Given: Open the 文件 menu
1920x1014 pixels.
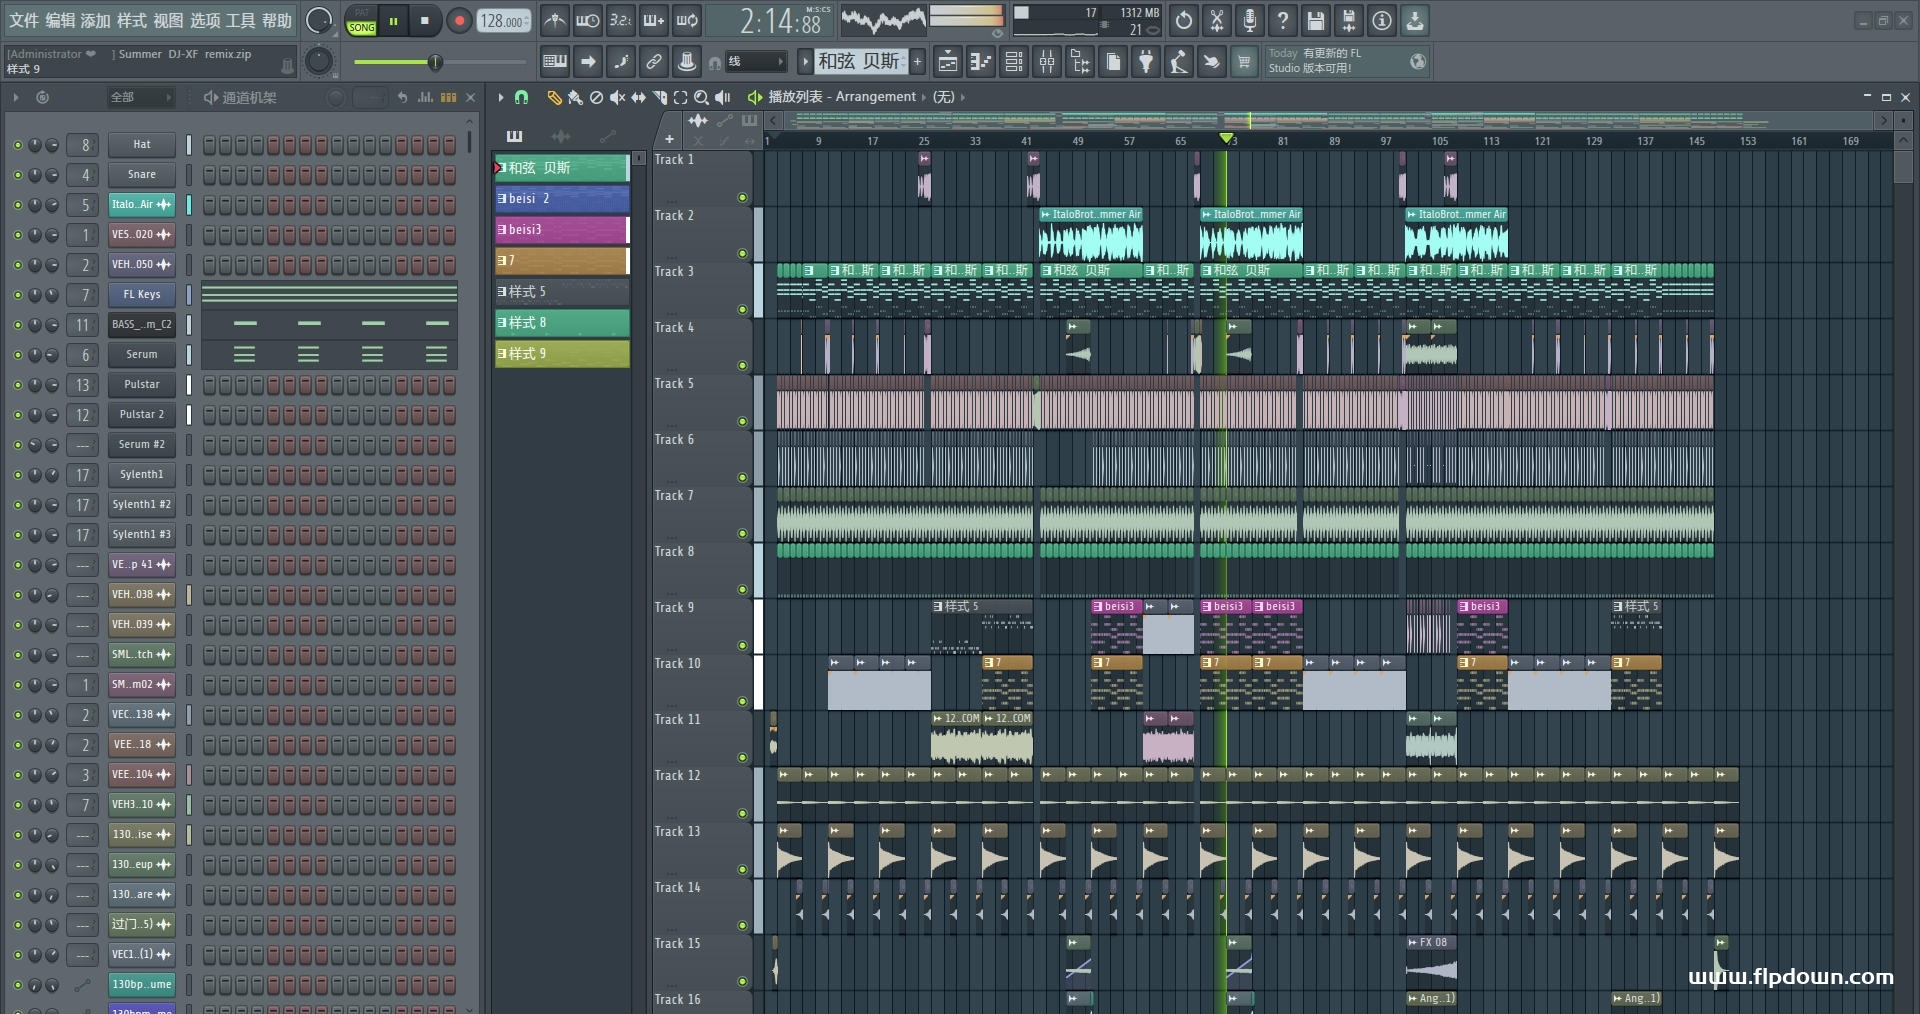Looking at the screenshot, I should point(24,20).
